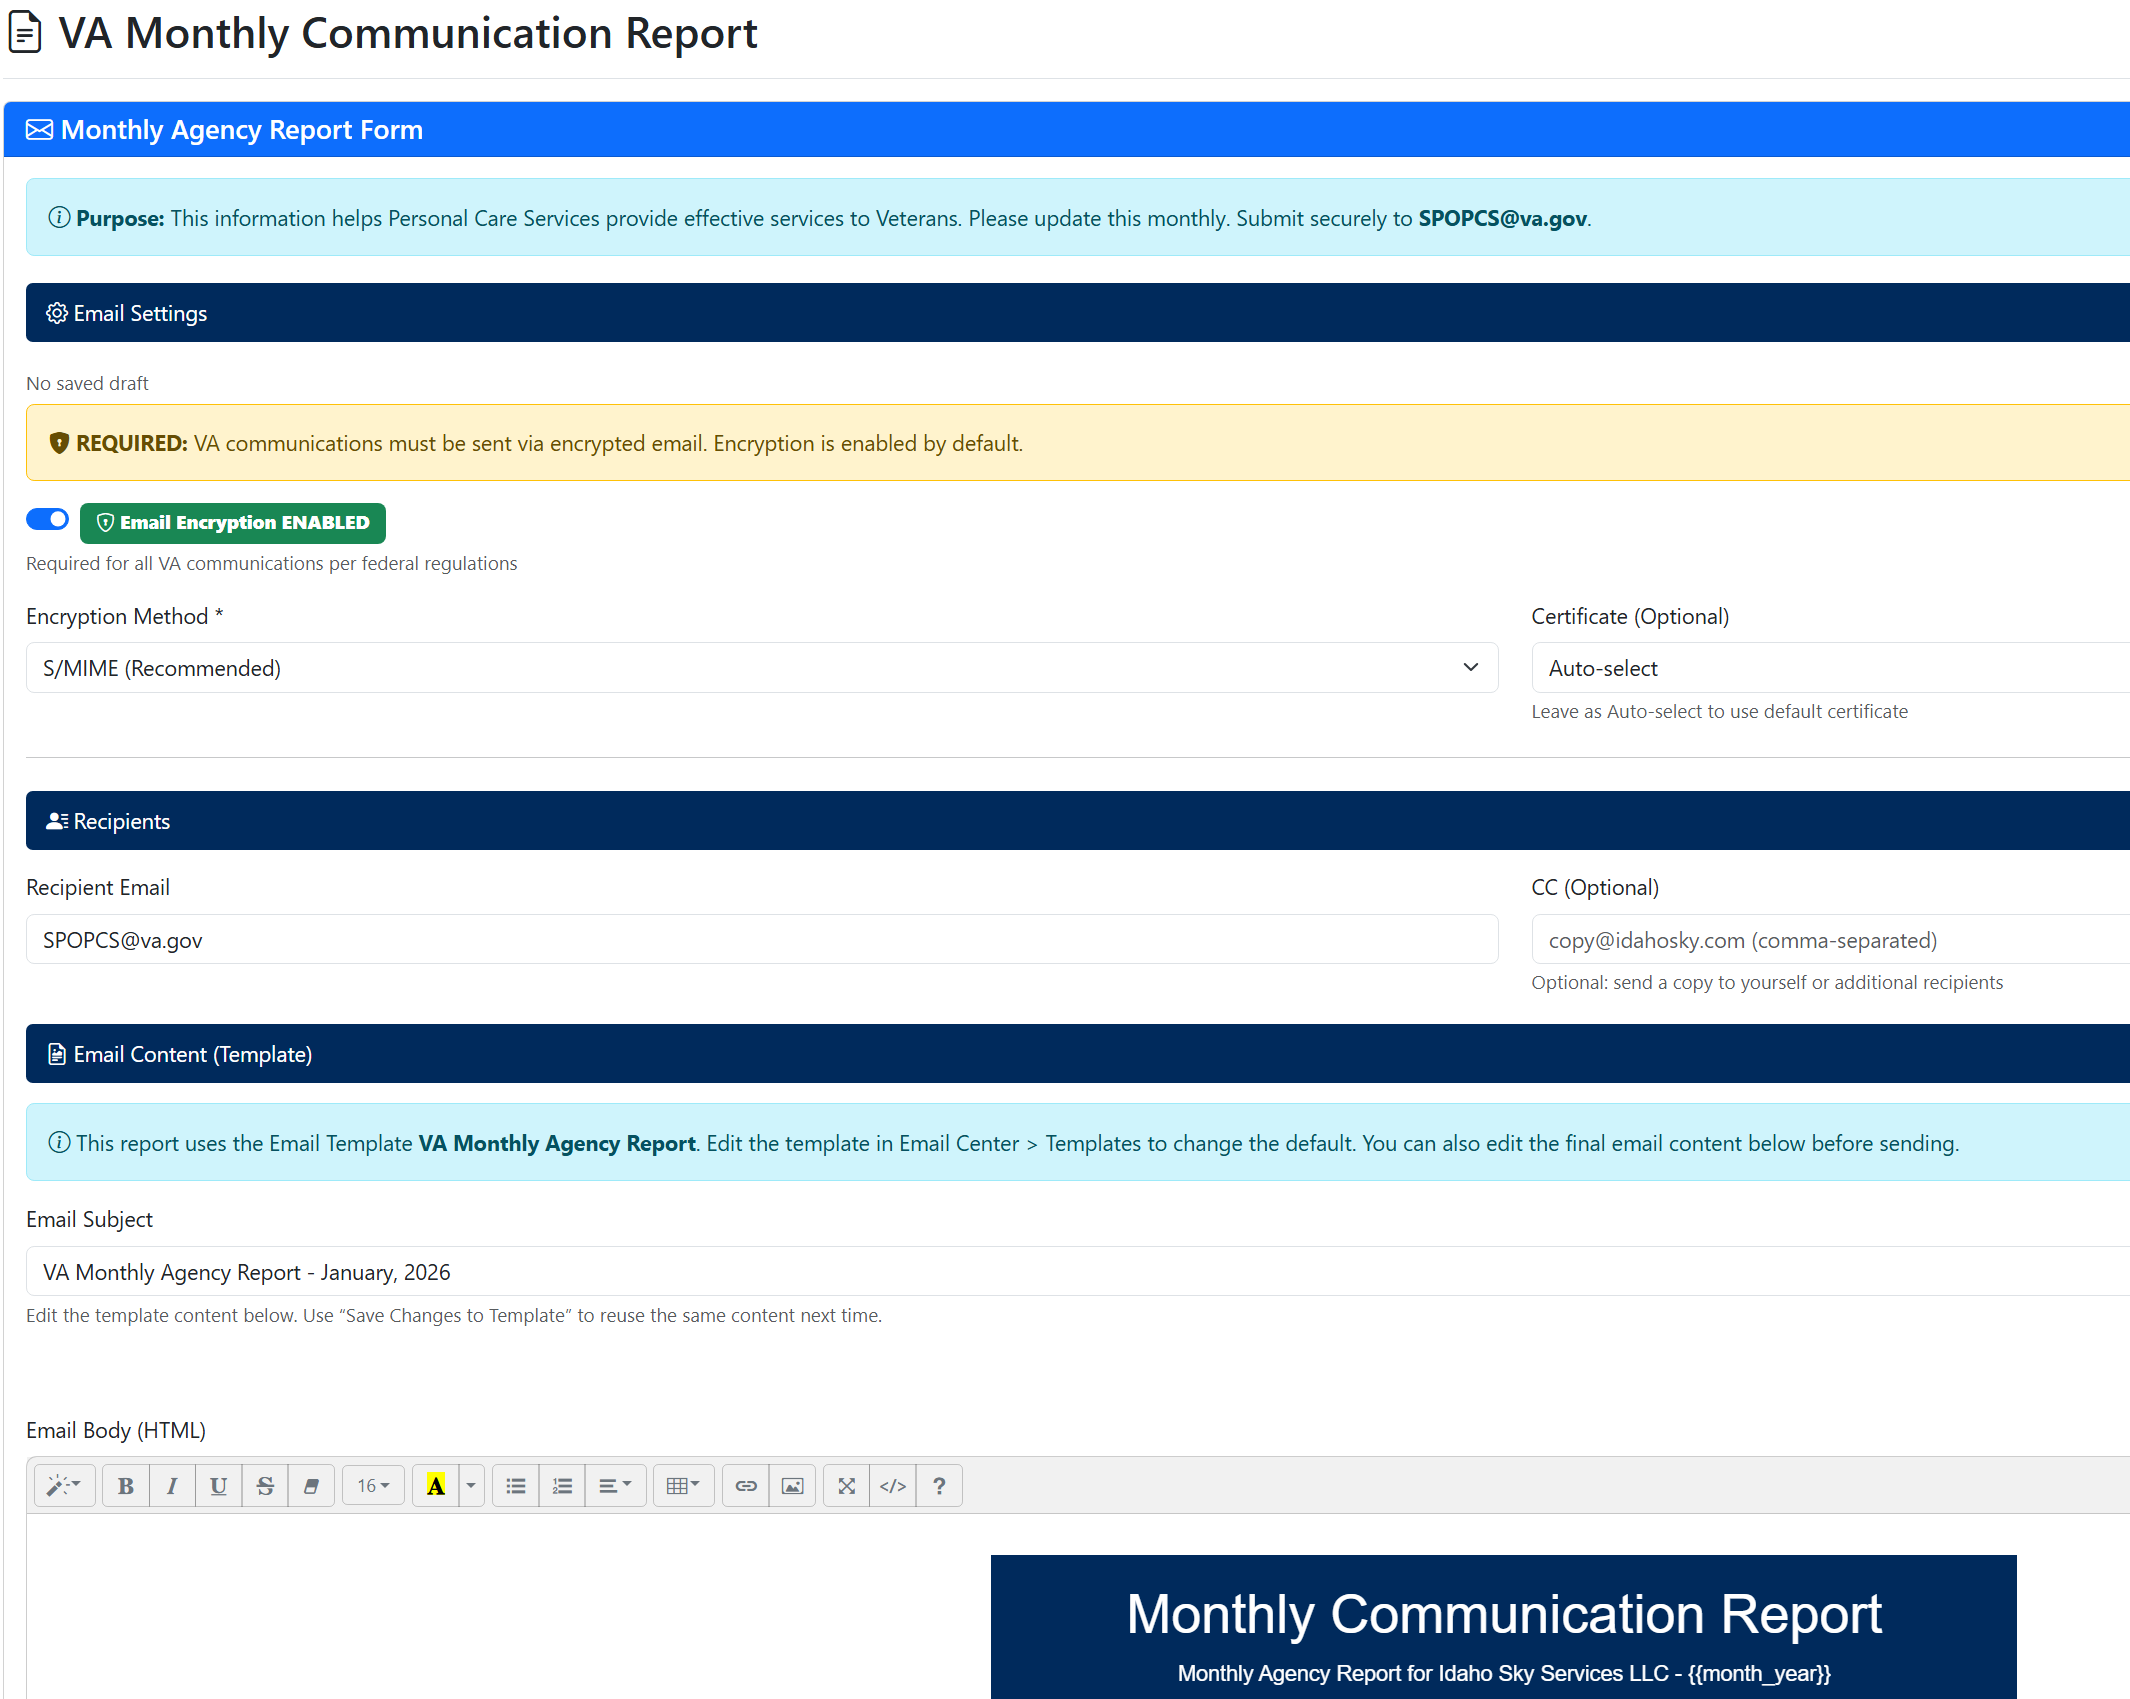Toggle bold formatting in the email body editor
Viewport: 2130px width, 1699px height.
[125, 1485]
